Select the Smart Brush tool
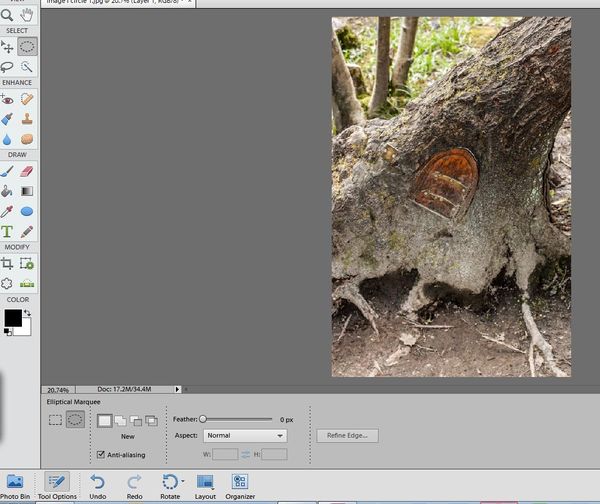This screenshot has width=600, height=504. pos(7,119)
